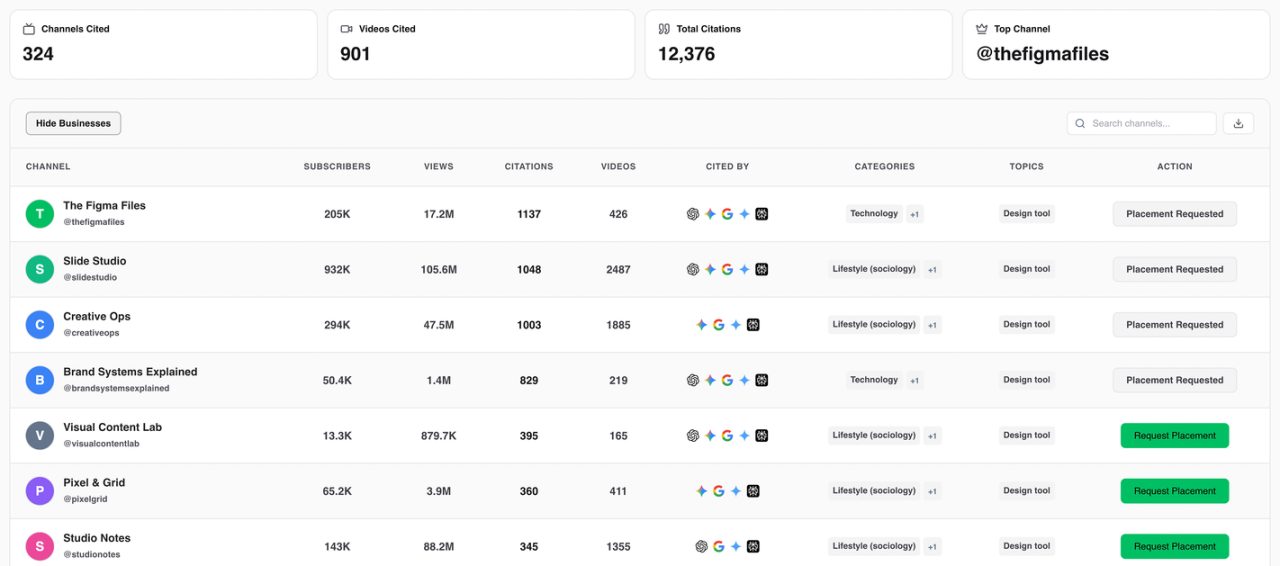Click ChatGPT icon in Visual Content Lab row
1280x566 pixels.
click(693, 435)
